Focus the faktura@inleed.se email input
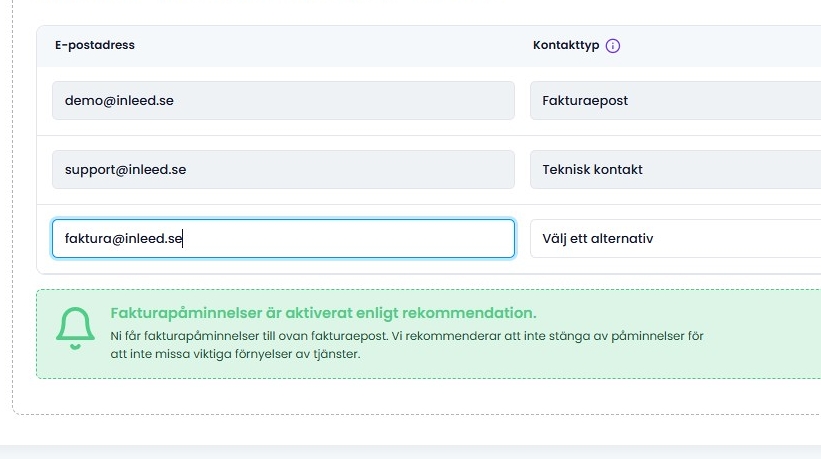Image resolution: width=821 pixels, height=459 pixels. (283, 239)
